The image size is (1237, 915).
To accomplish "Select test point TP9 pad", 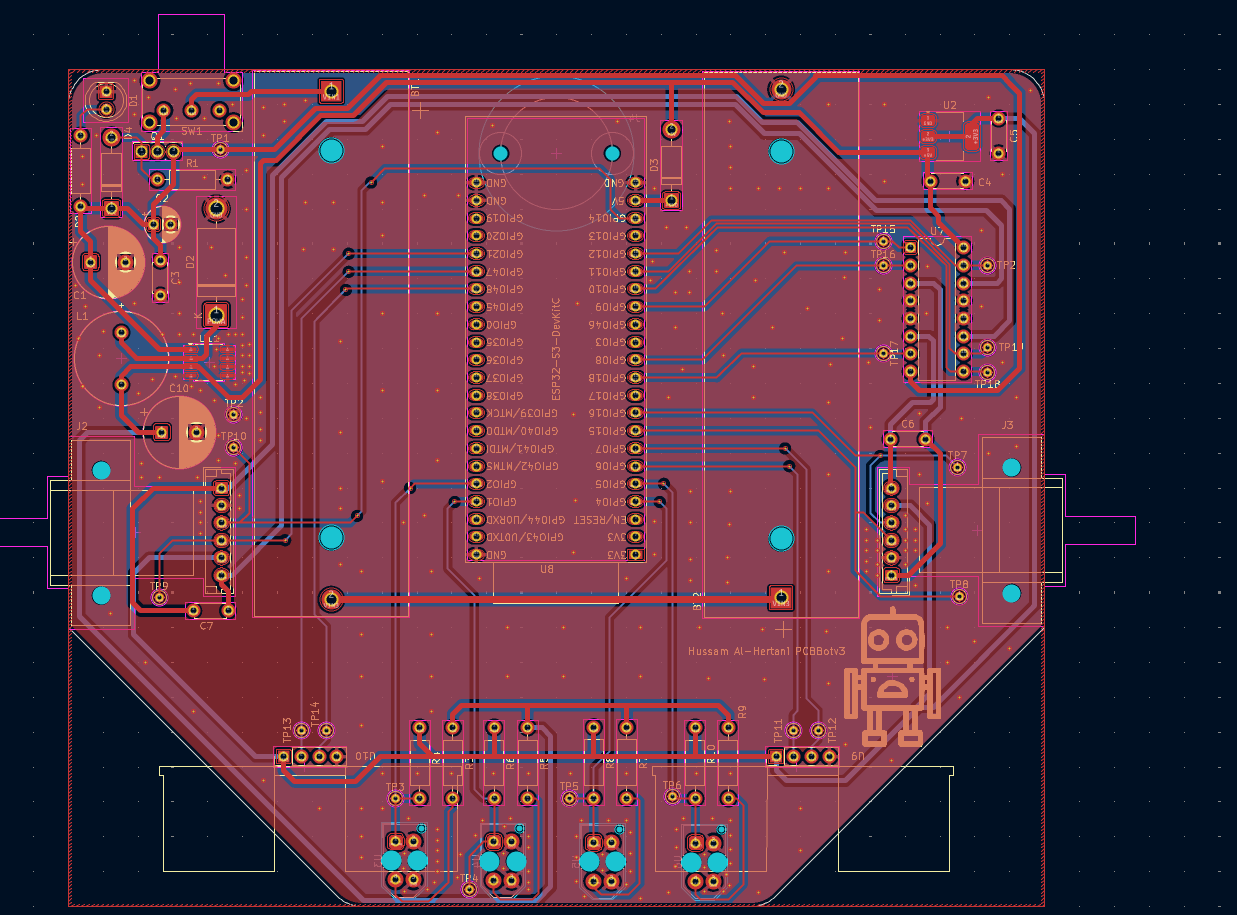I will click(x=159, y=597).
